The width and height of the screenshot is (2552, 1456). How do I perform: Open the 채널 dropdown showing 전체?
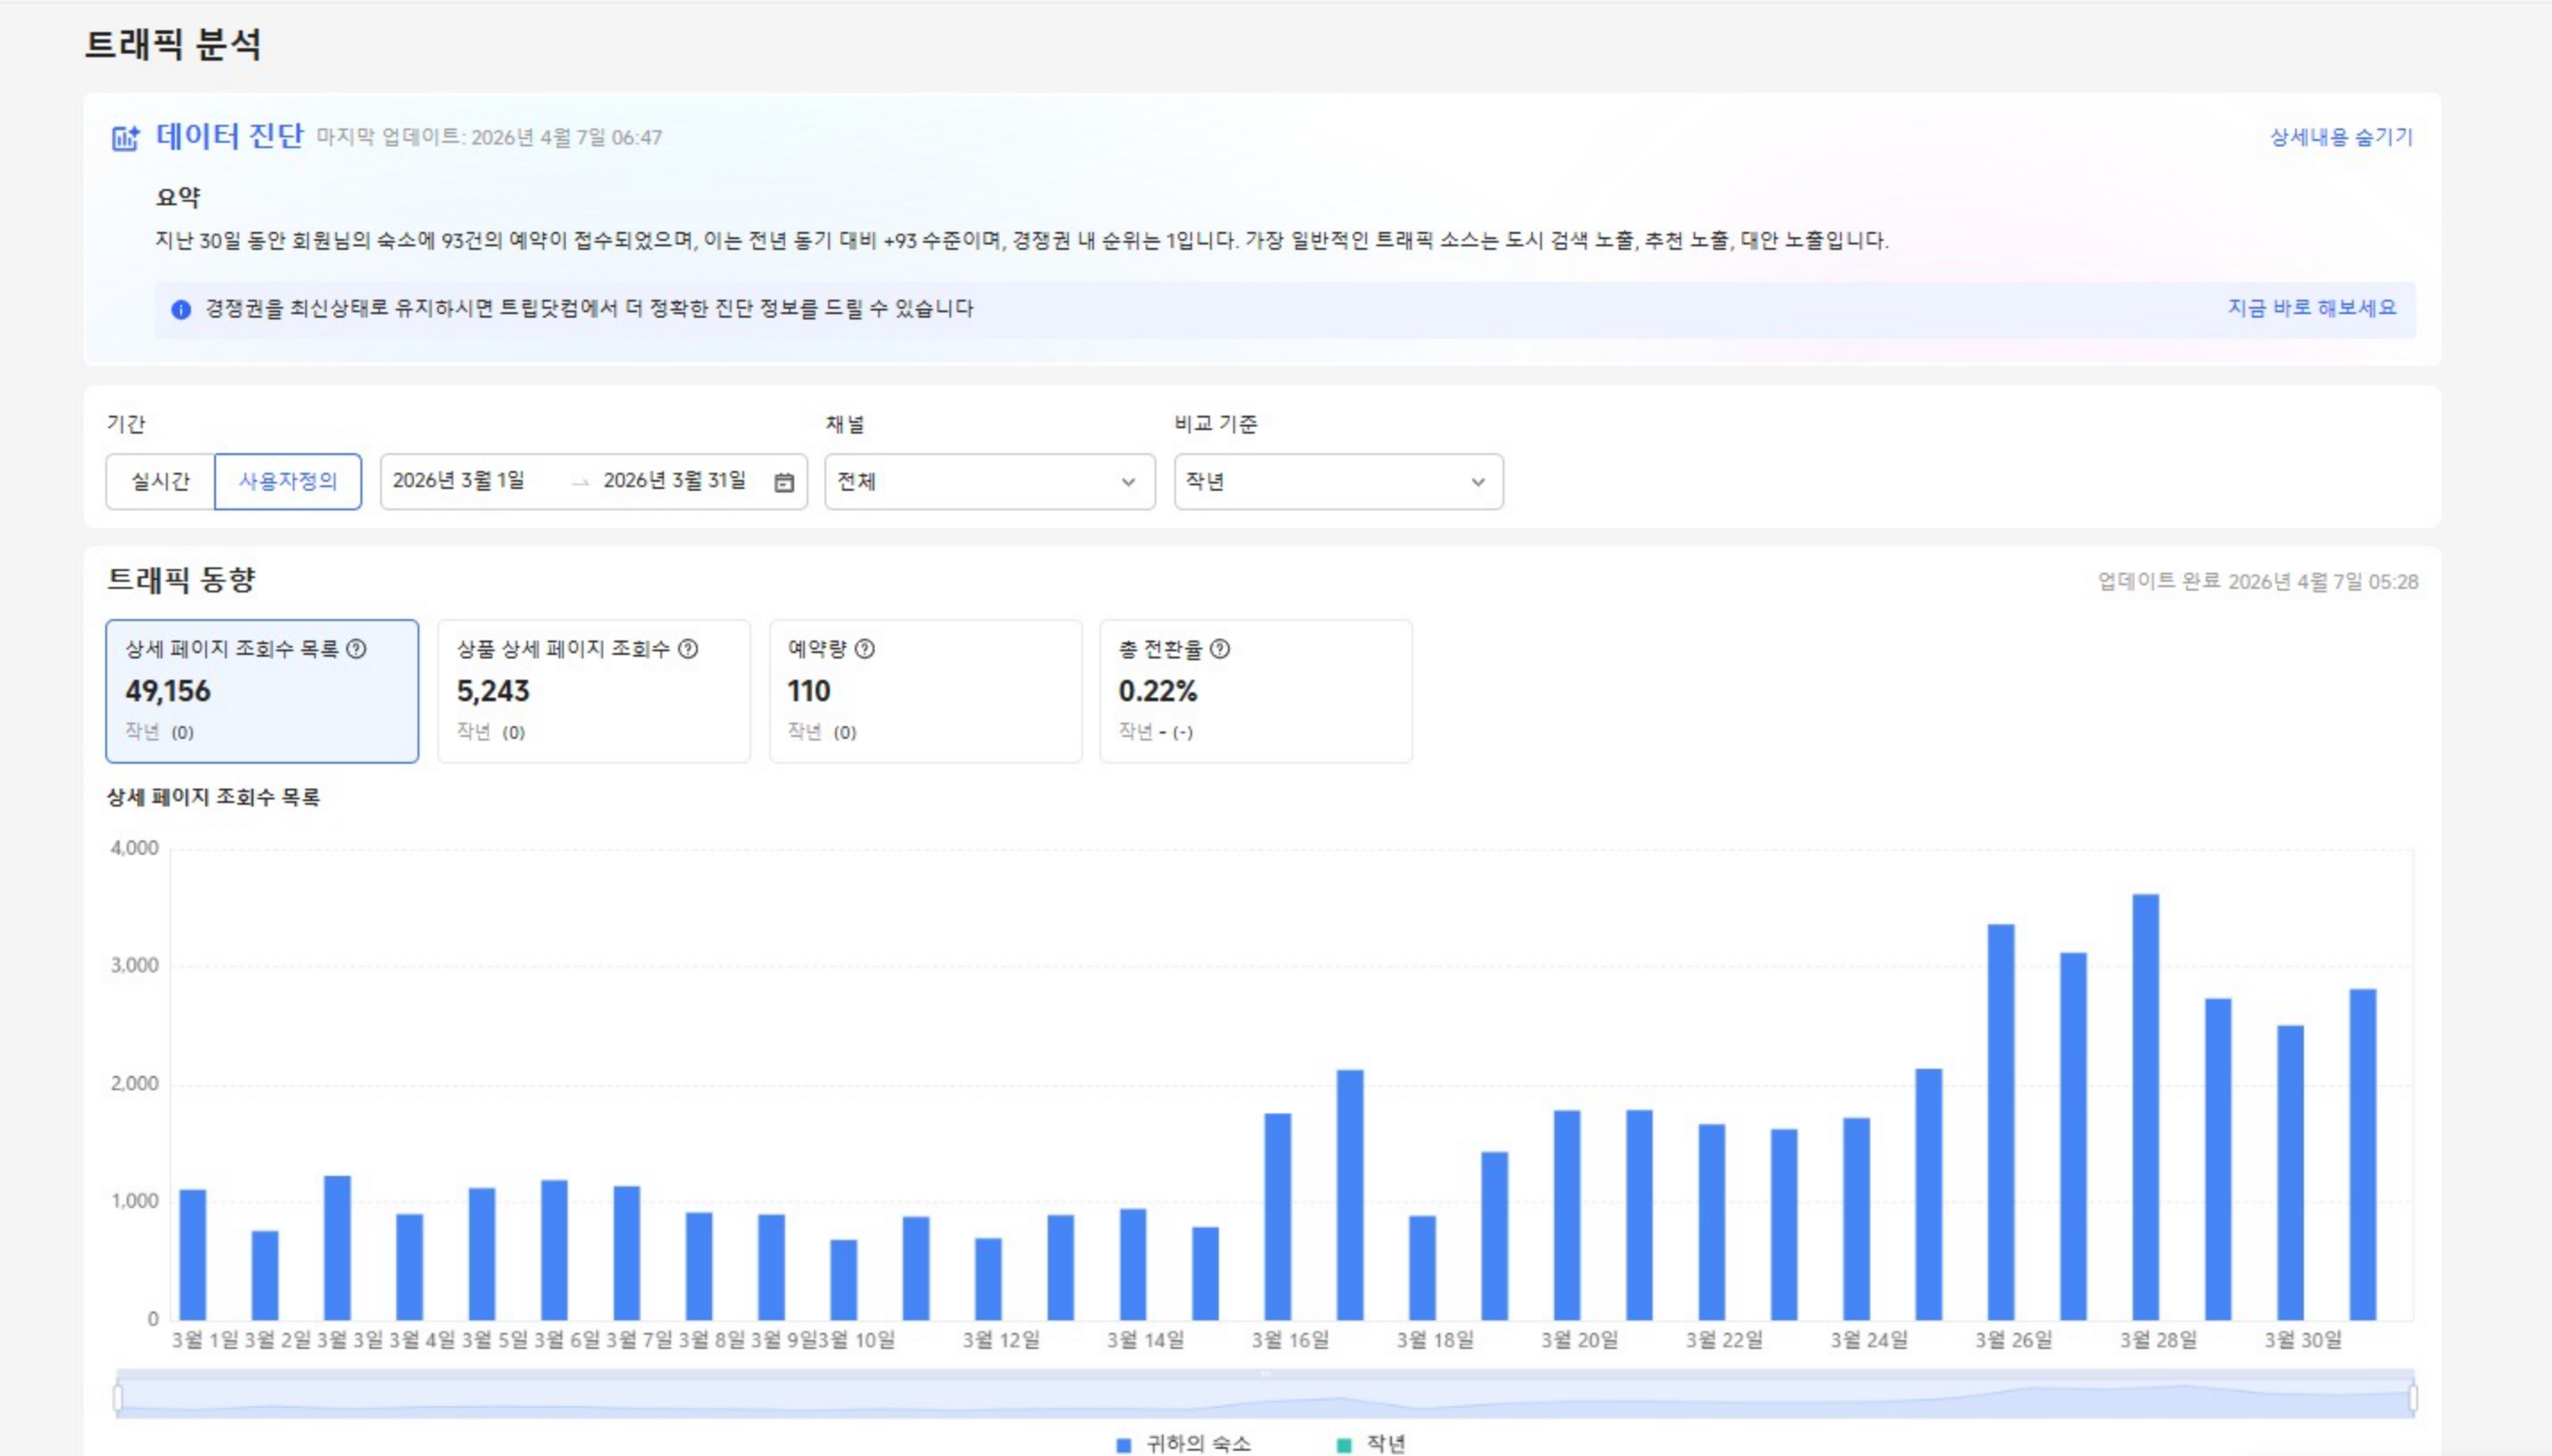point(990,482)
